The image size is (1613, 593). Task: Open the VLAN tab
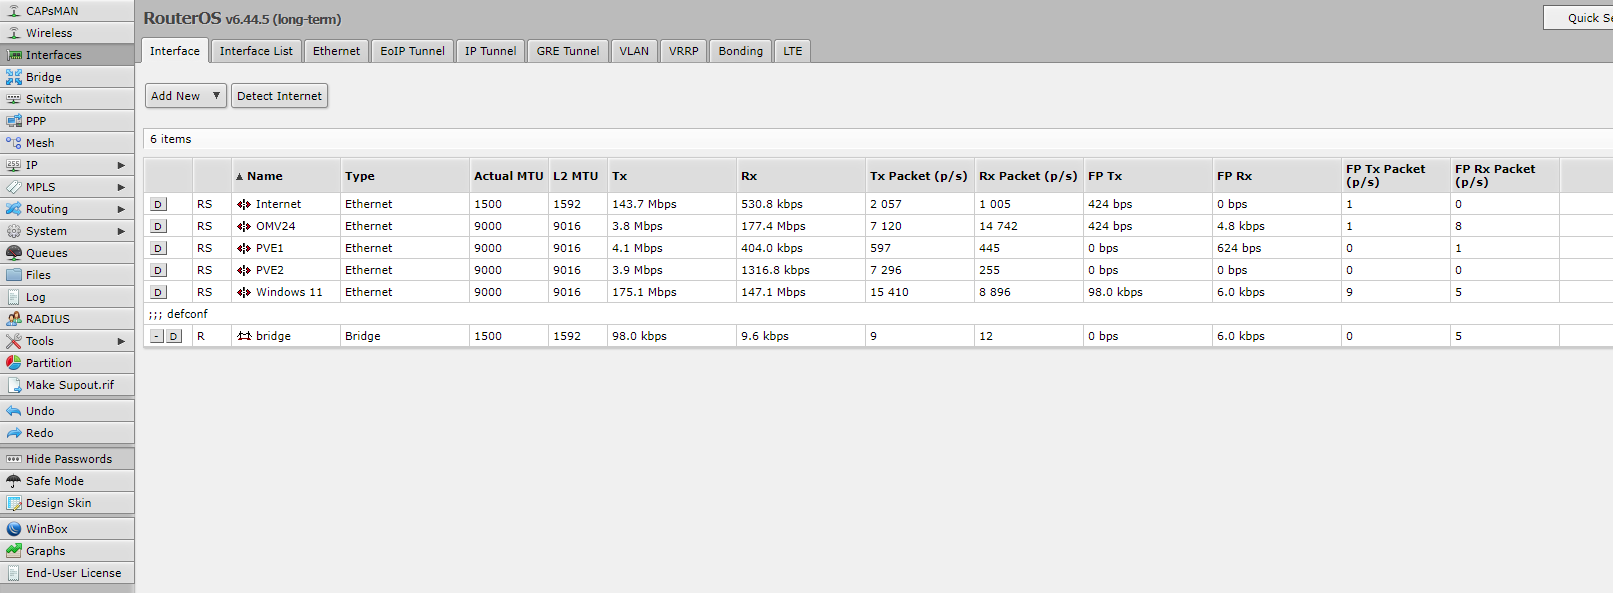coord(634,51)
